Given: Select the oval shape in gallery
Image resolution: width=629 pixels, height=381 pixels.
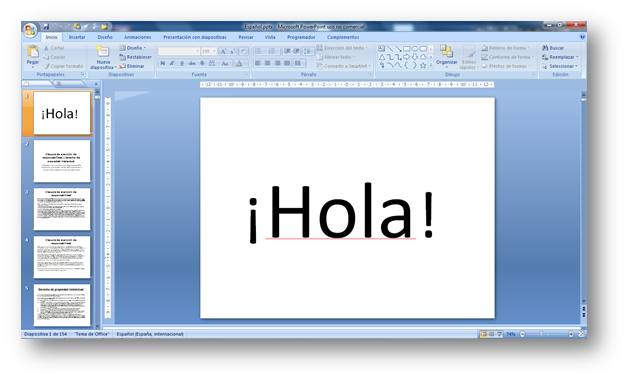Looking at the screenshot, I should [x=415, y=49].
